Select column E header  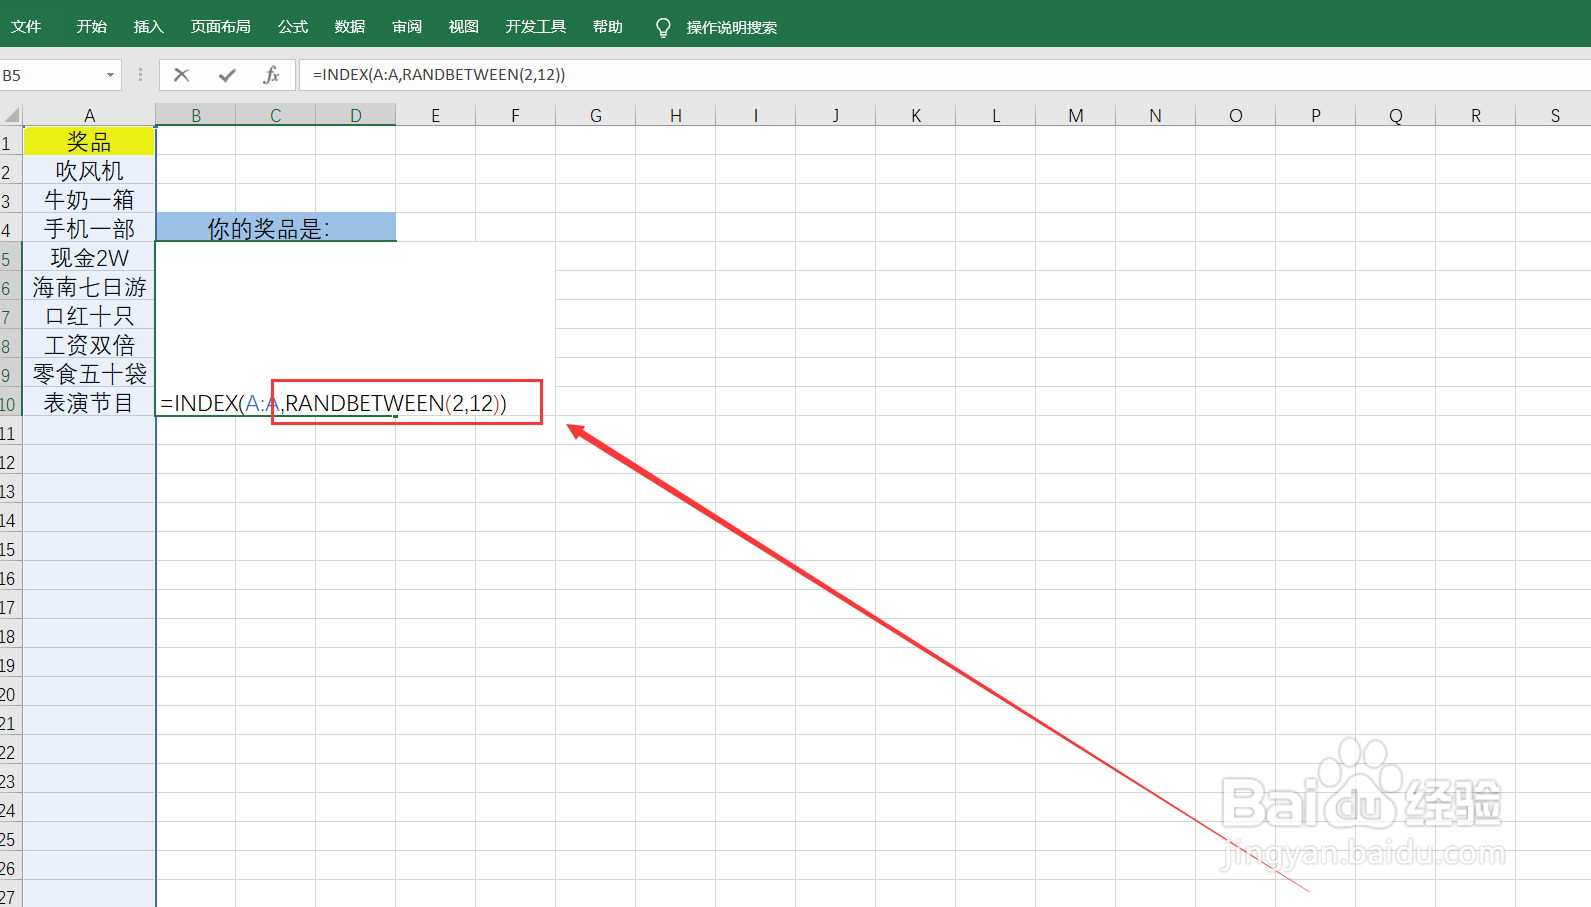click(436, 115)
